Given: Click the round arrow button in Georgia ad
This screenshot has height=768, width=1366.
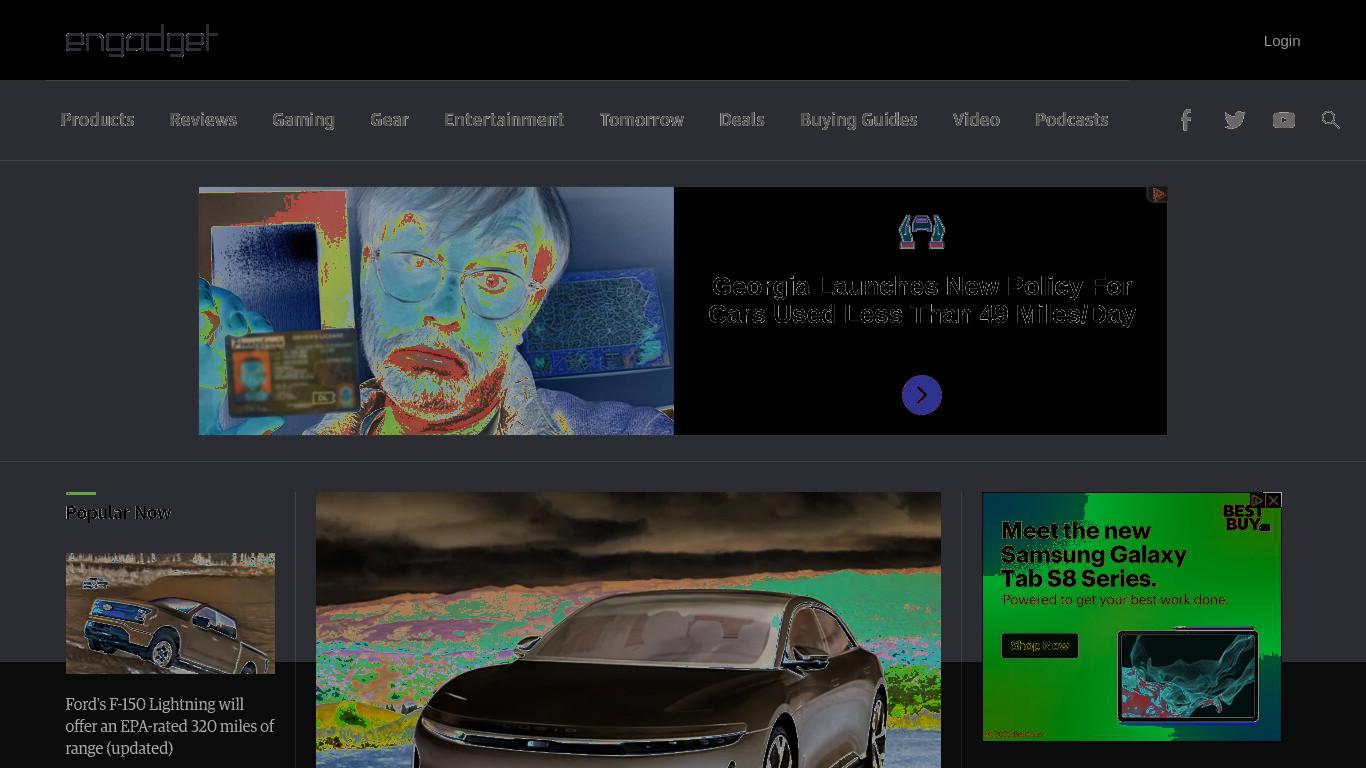Looking at the screenshot, I should tap(922, 395).
